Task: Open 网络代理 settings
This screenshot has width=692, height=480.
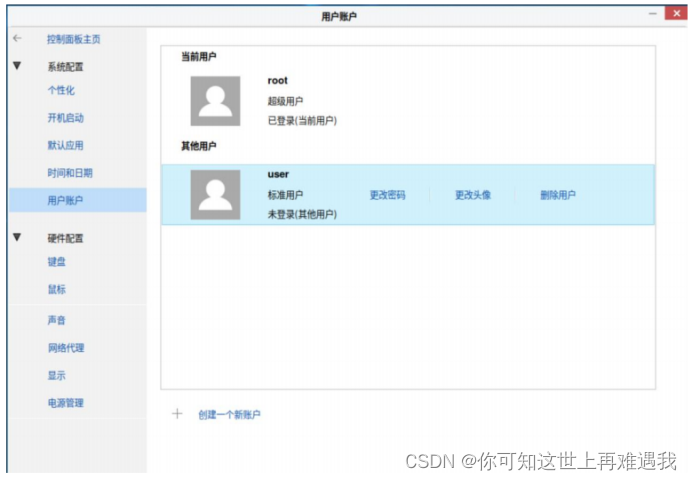Action: click(66, 348)
